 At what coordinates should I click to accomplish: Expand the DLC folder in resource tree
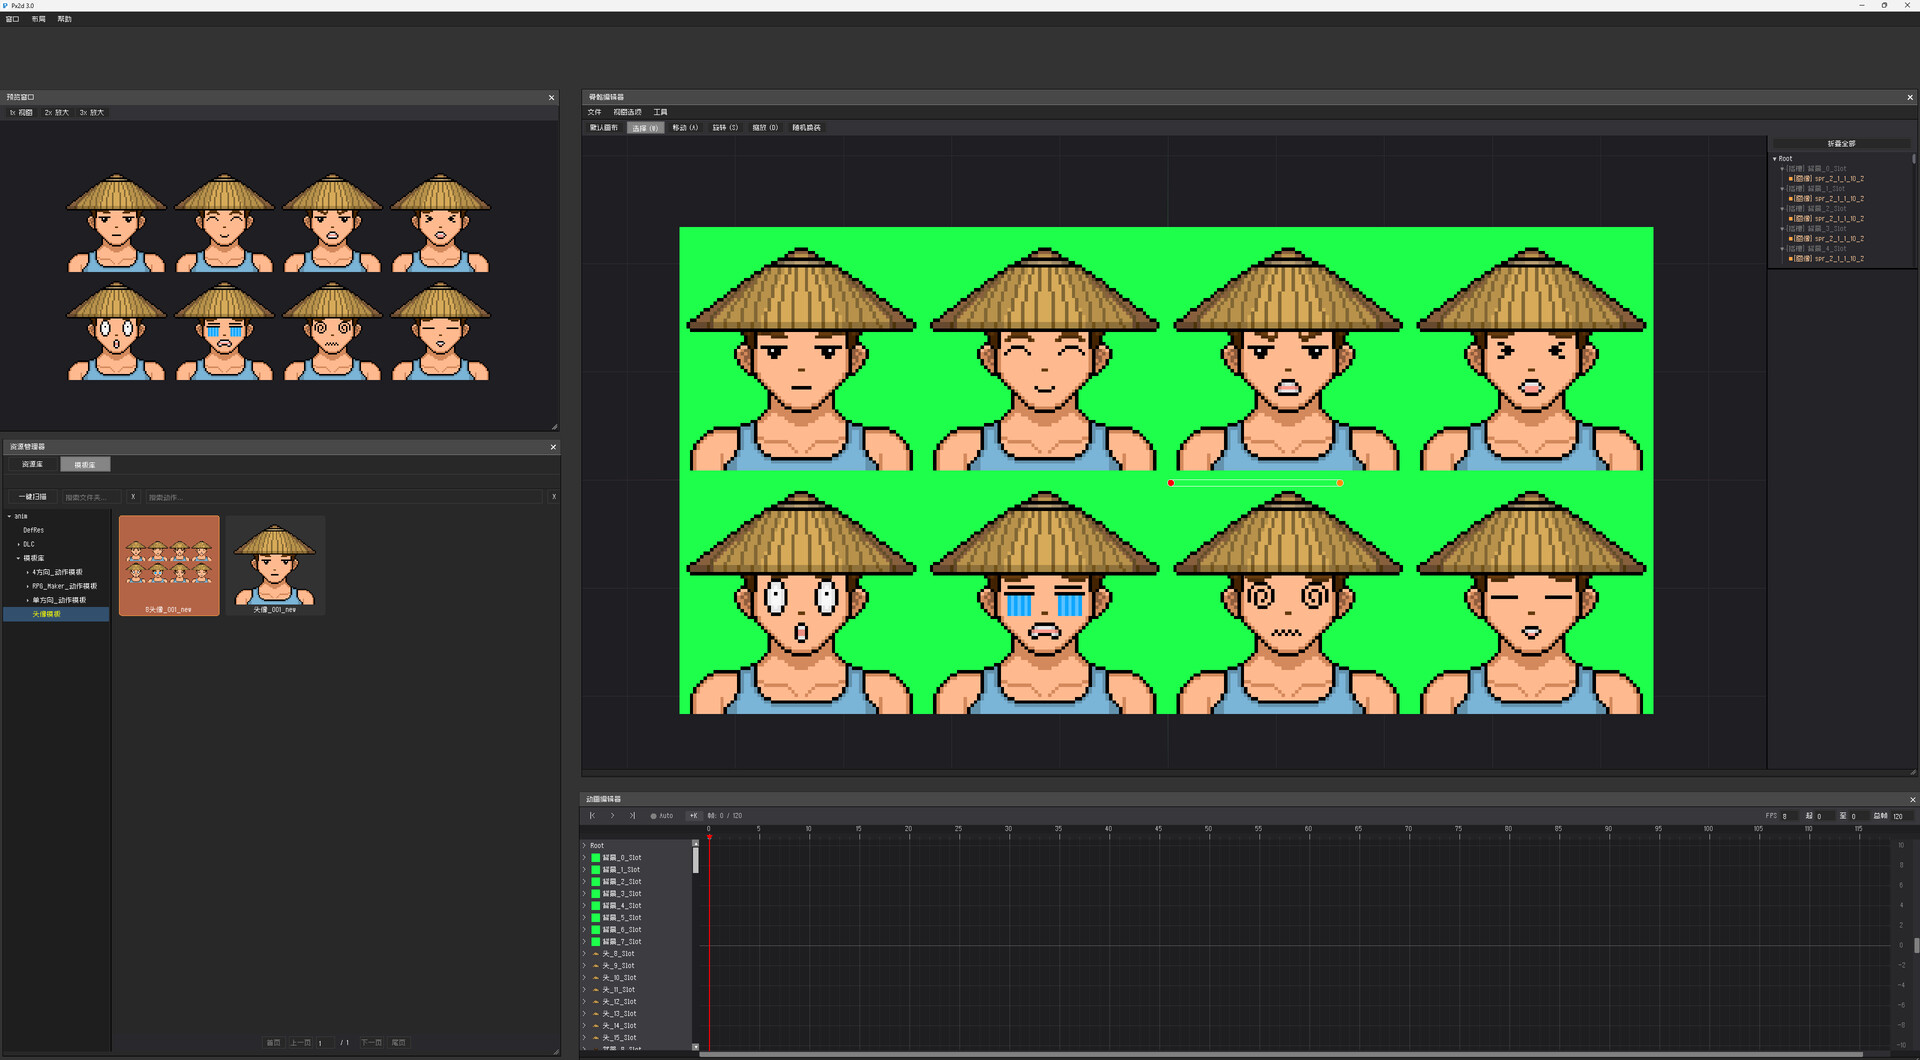19,545
